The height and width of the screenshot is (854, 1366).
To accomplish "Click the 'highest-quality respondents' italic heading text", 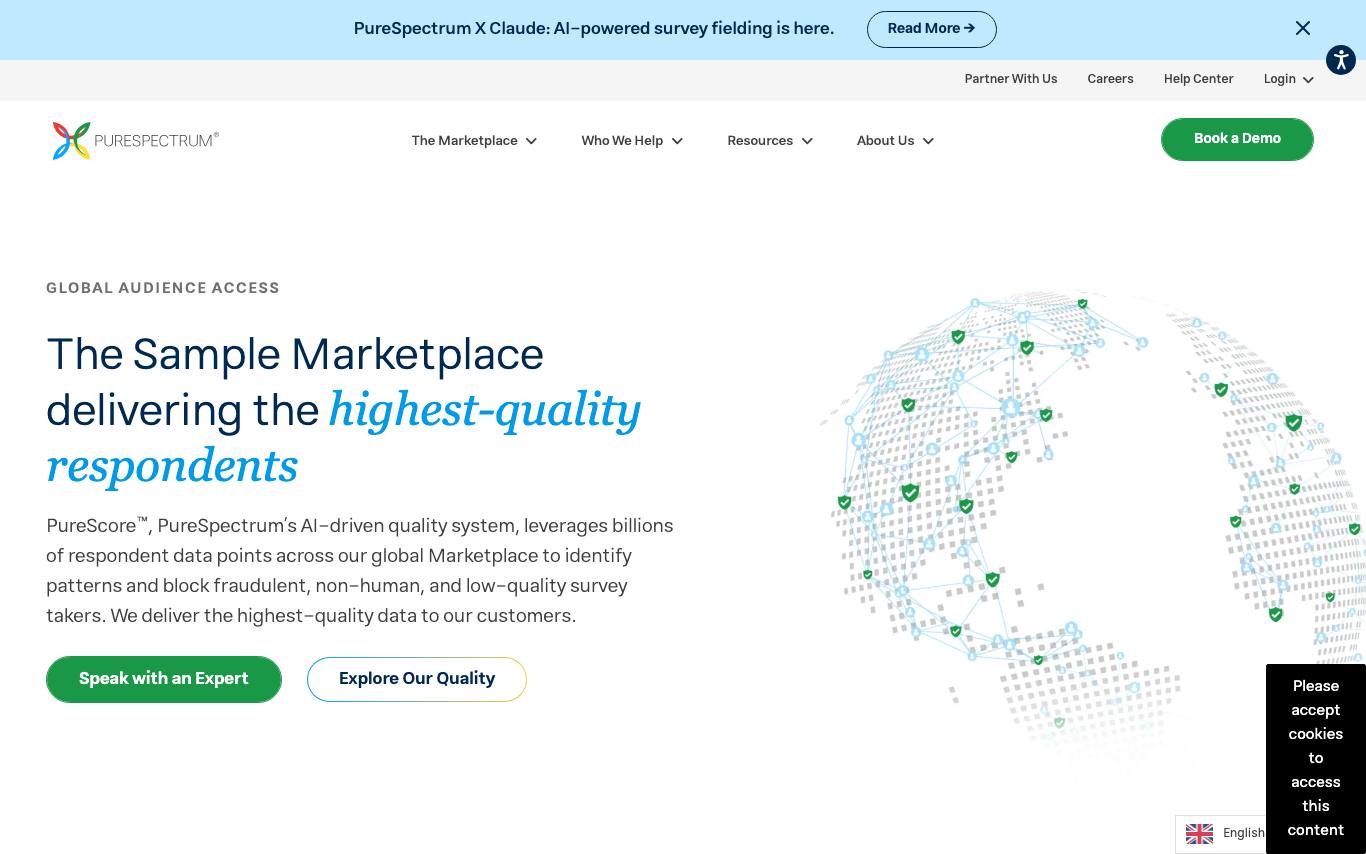I will tap(343, 437).
